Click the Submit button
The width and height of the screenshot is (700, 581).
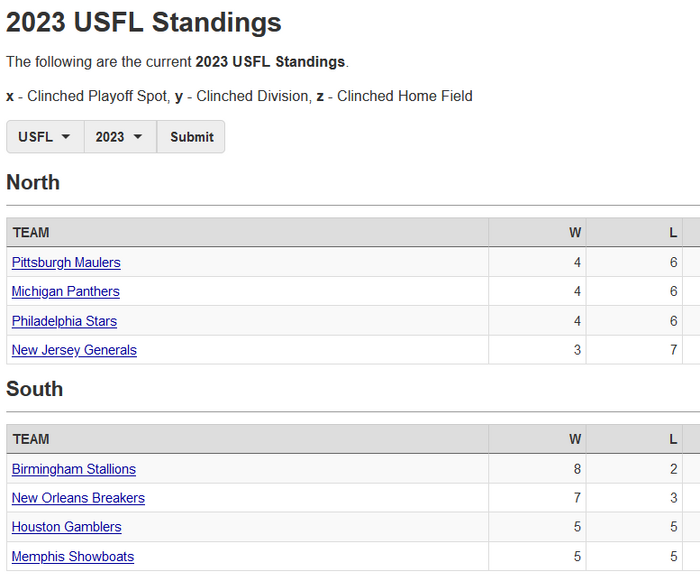(x=191, y=137)
